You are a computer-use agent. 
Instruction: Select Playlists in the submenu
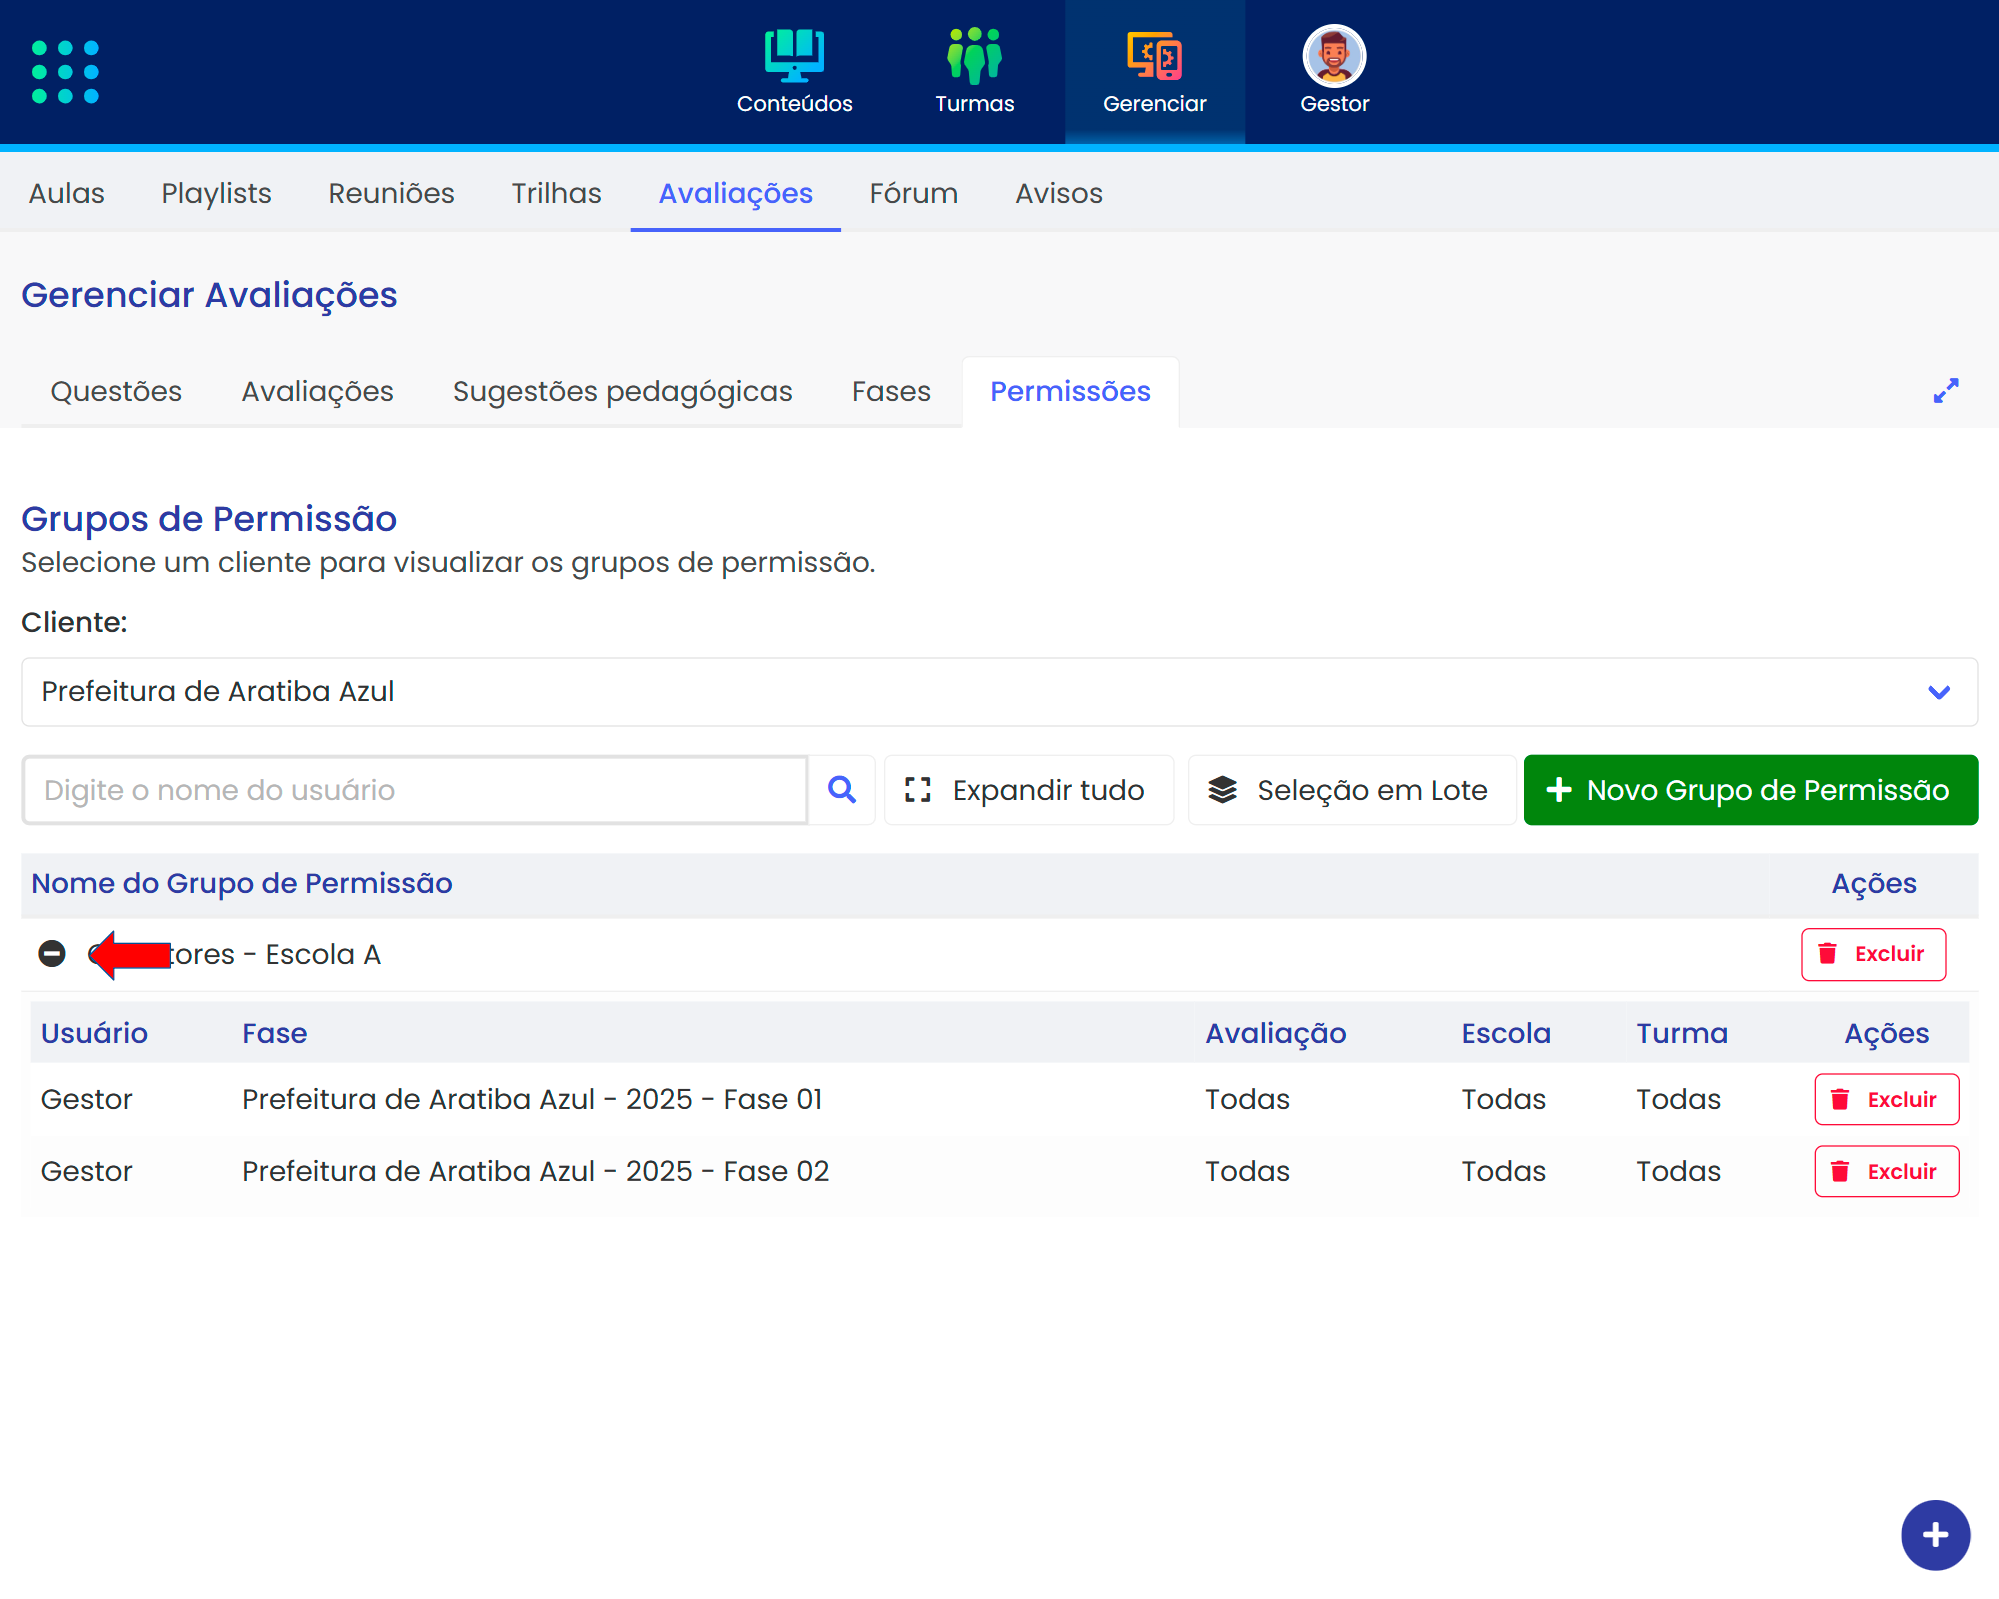coord(216,193)
